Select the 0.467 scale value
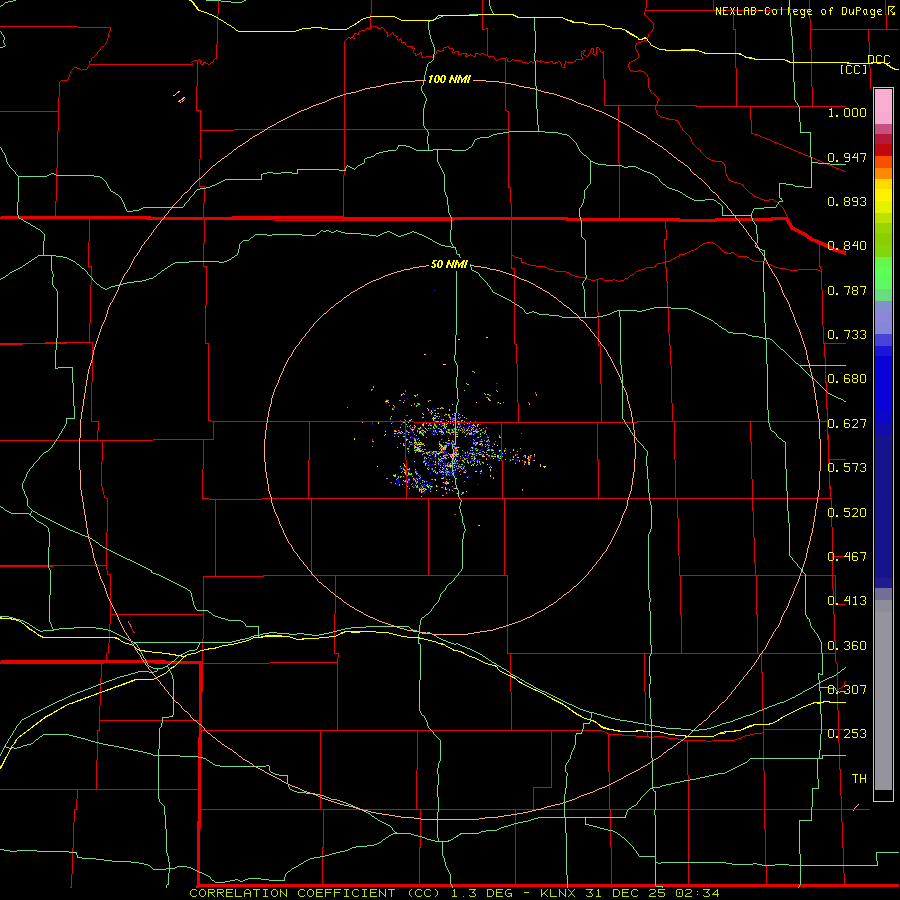The height and width of the screenshot is (900, 900). pos(847,557)
